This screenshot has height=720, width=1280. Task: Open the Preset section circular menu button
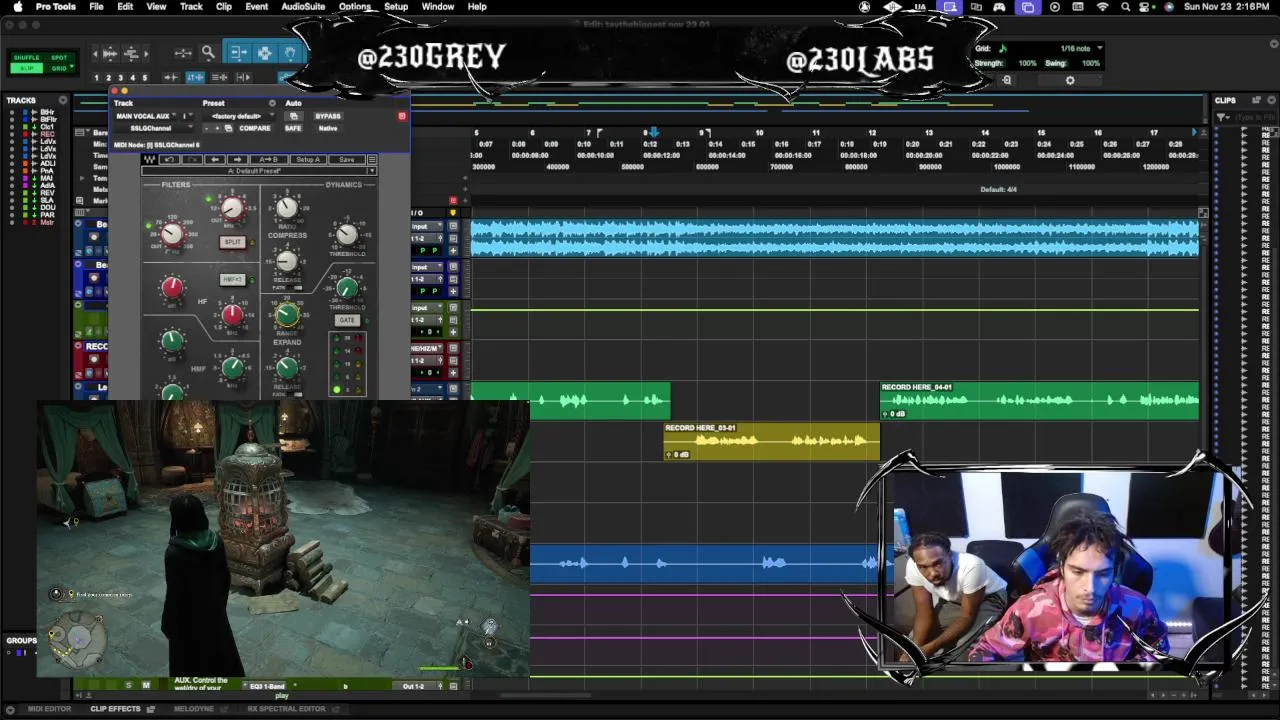[272, 103]
